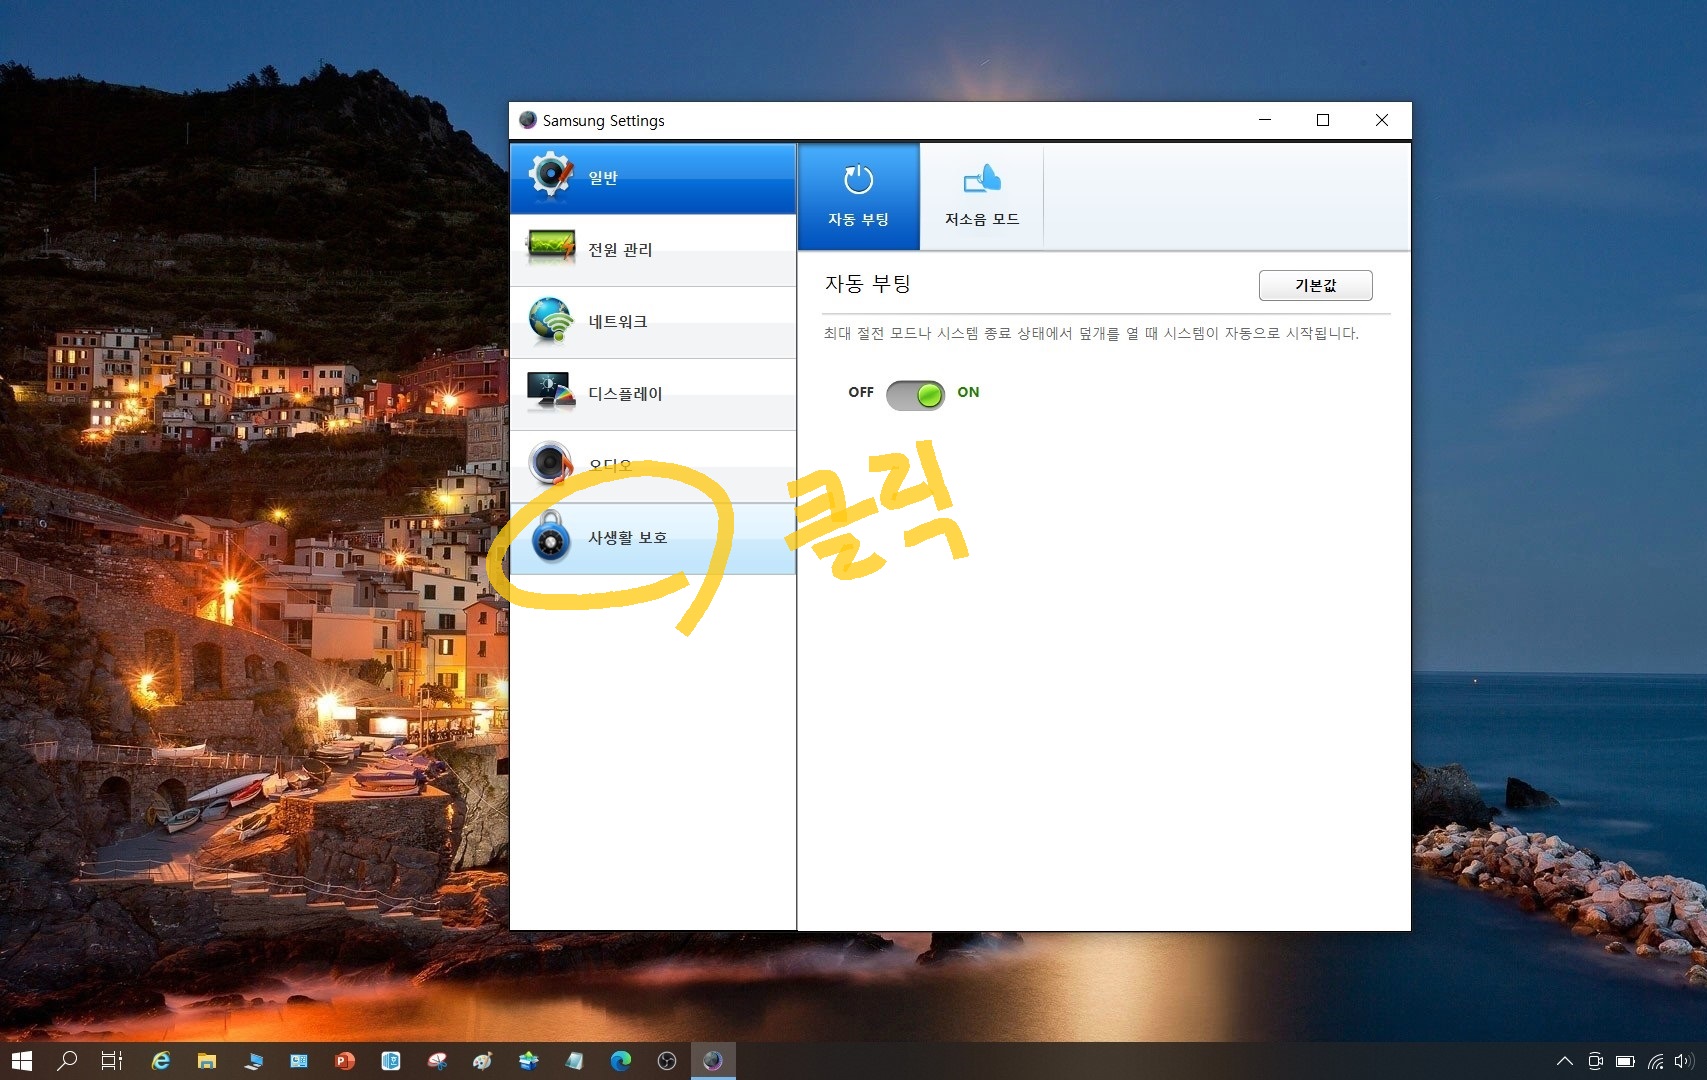Open taskbar Search magnifier
The height and width of the screenshot is (1080, 1707).
[67, 1061]
